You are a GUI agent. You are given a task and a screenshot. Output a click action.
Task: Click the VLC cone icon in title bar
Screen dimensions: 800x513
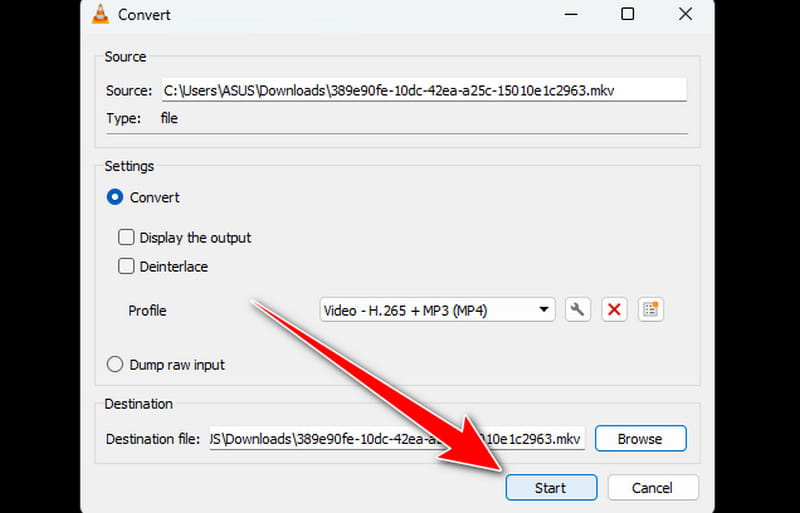point(101,14)
